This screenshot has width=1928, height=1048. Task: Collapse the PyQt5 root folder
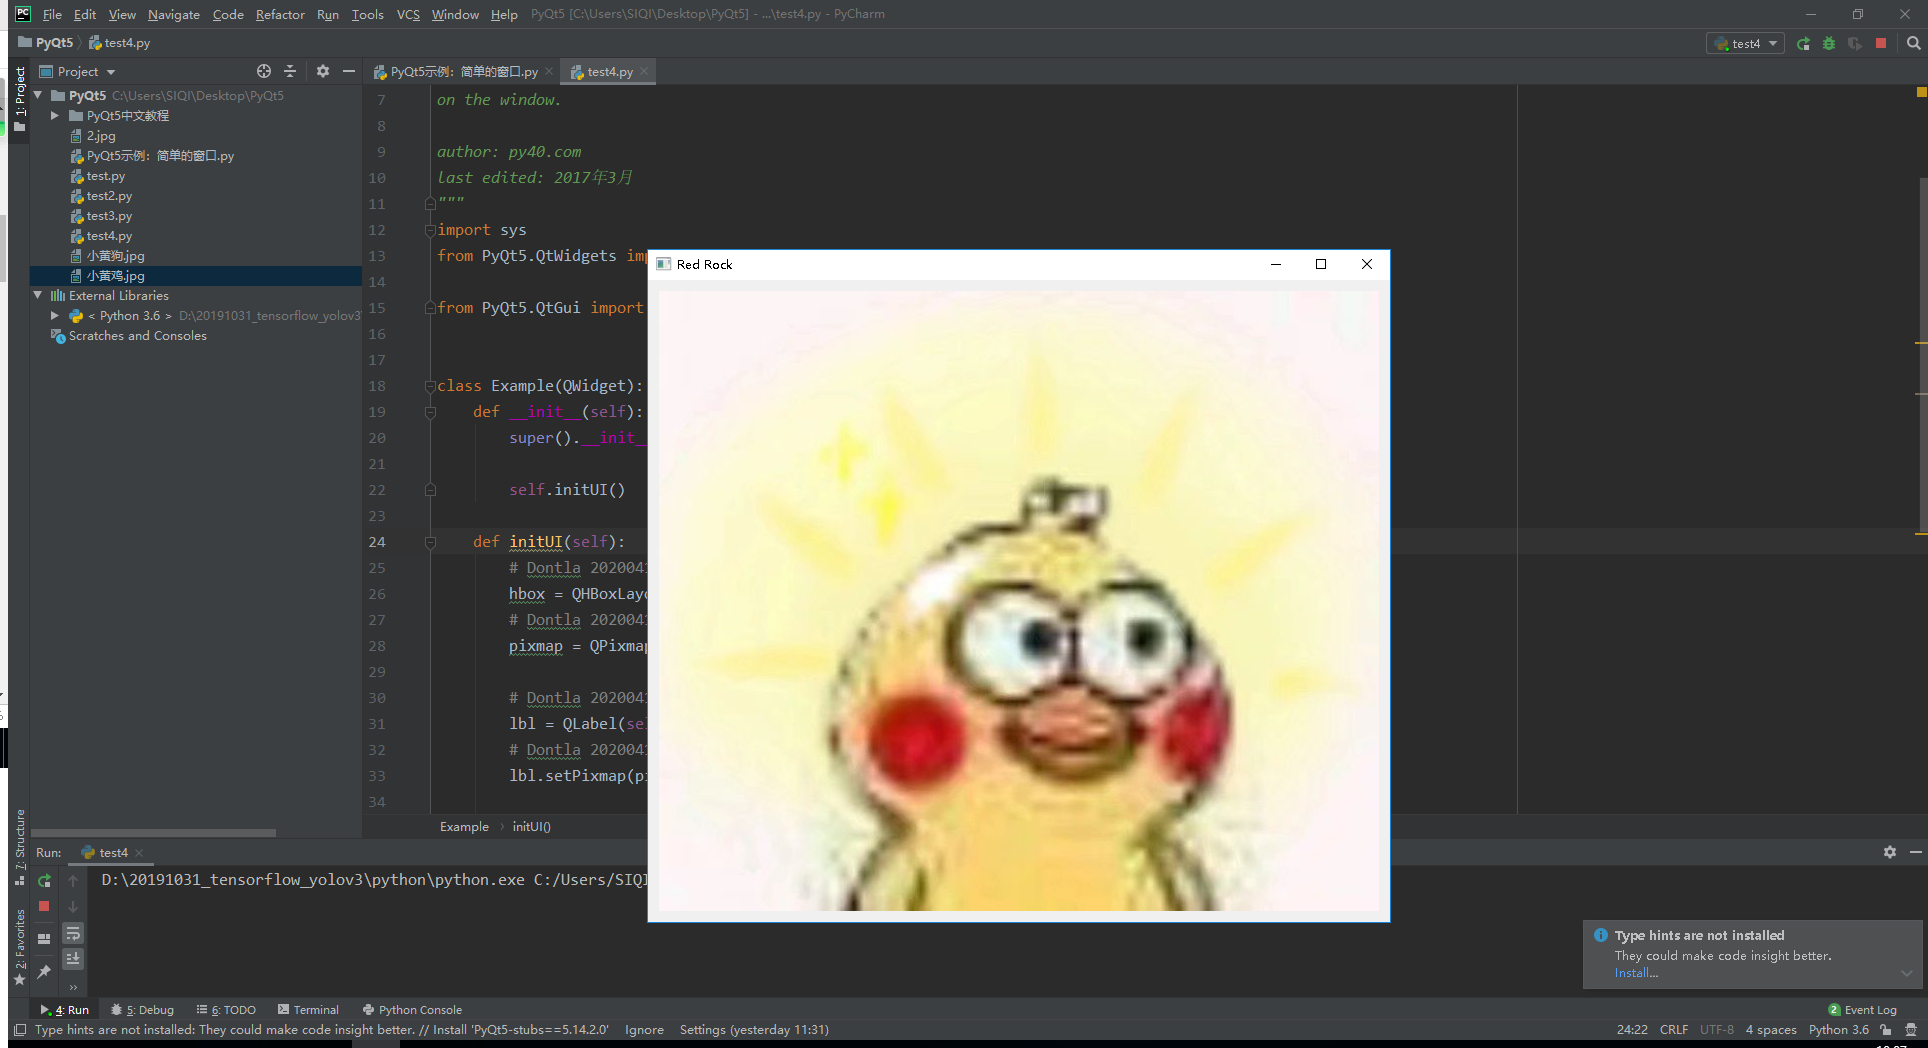(38, 95)
